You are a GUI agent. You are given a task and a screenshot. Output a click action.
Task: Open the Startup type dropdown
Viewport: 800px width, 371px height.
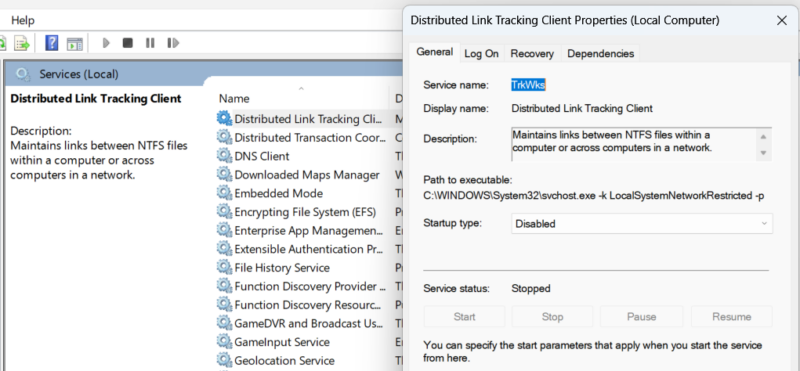[642, 224]
